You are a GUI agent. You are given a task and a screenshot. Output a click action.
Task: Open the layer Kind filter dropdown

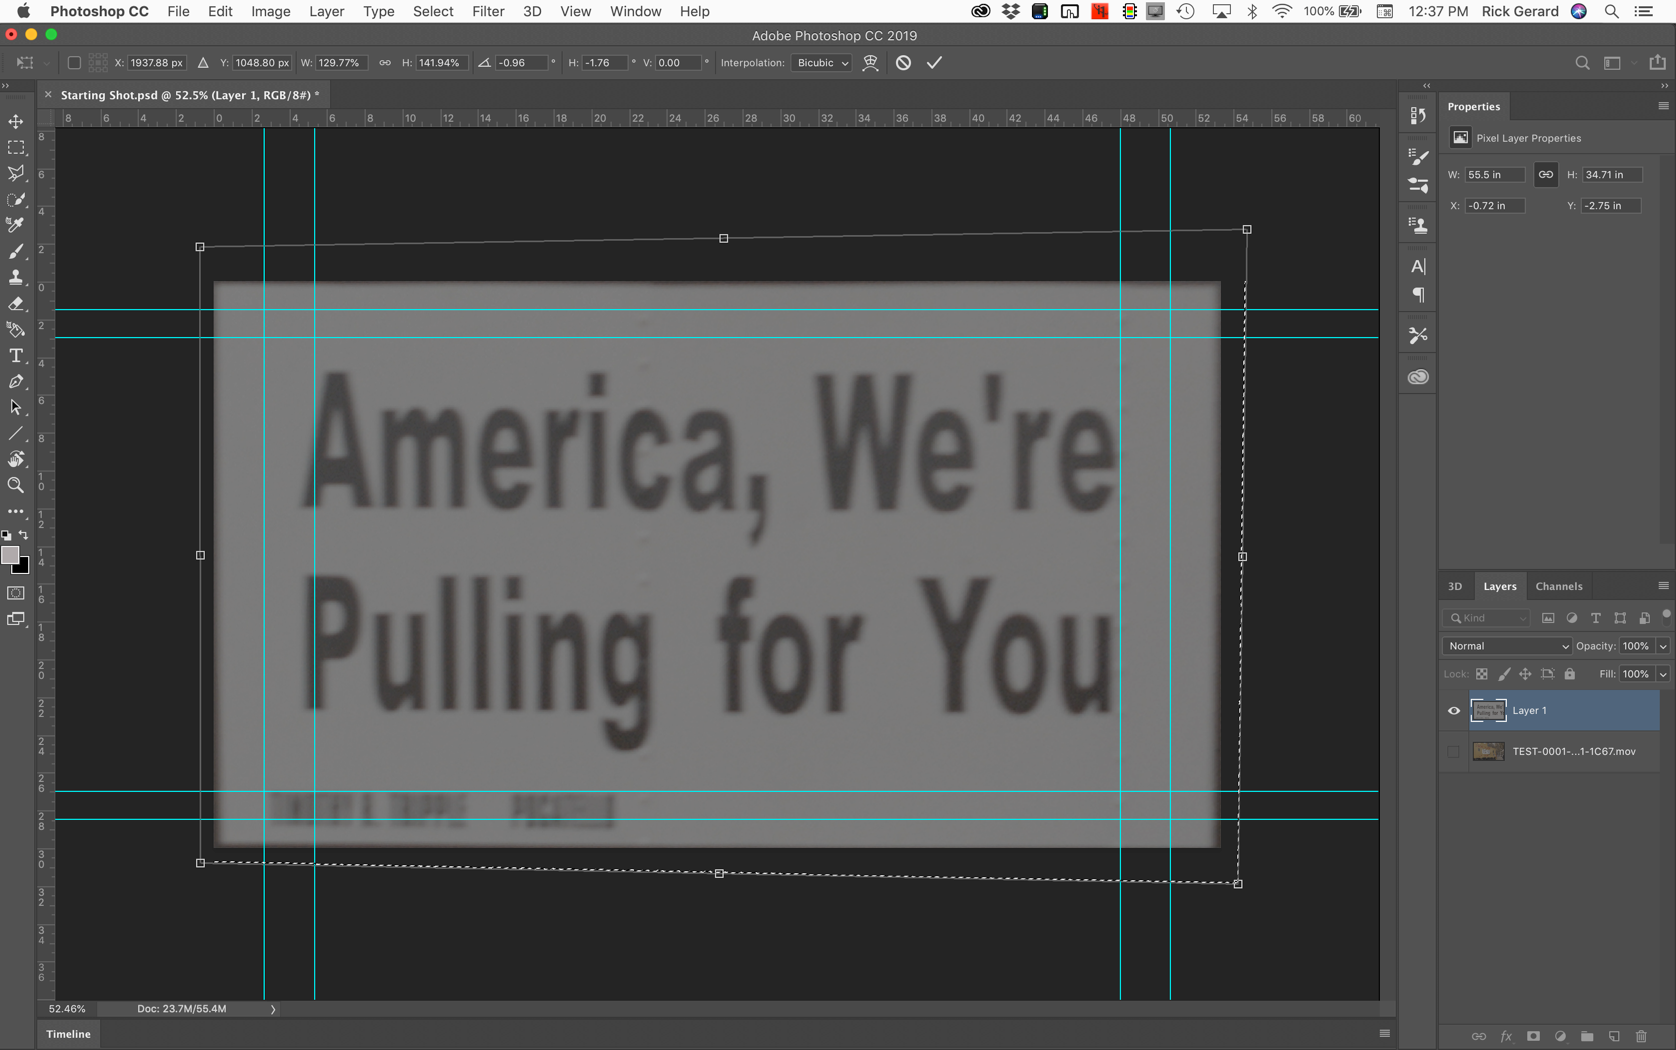point(1487,618)
